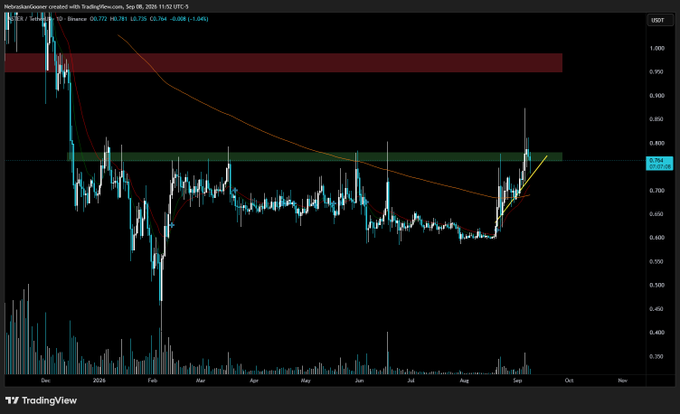The width and height of the screenshot is (680, 414).
Task: Click the Feb label on time axis
Action: click(x=152, y=381)
